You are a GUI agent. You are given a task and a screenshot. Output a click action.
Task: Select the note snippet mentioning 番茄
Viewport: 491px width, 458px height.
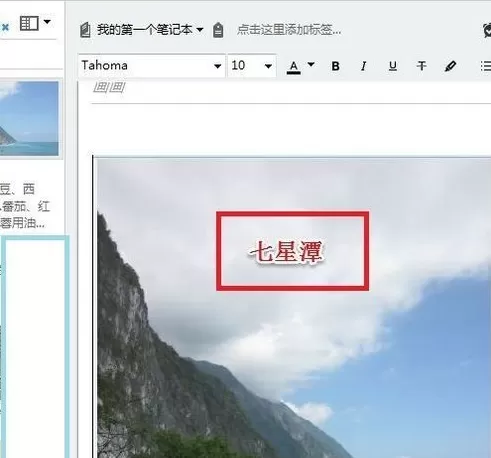[x=25, y=206]
